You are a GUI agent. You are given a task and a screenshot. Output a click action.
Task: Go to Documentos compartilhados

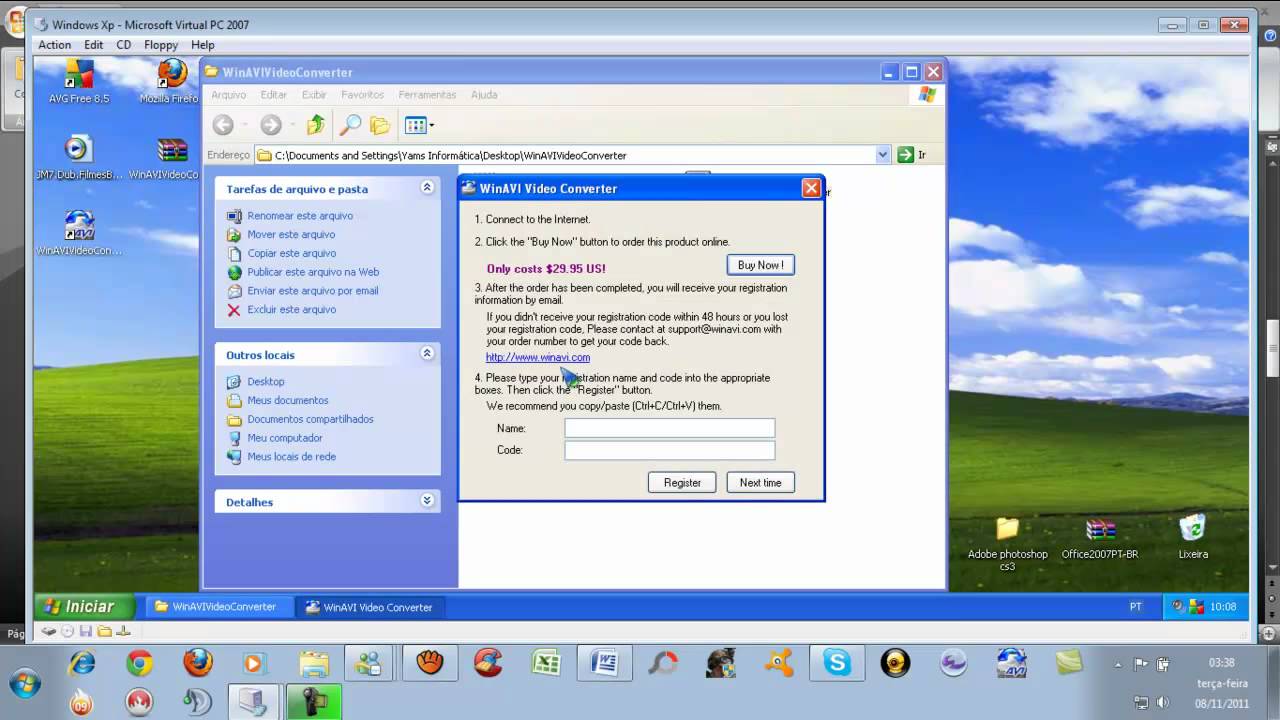tap(310, 420)
